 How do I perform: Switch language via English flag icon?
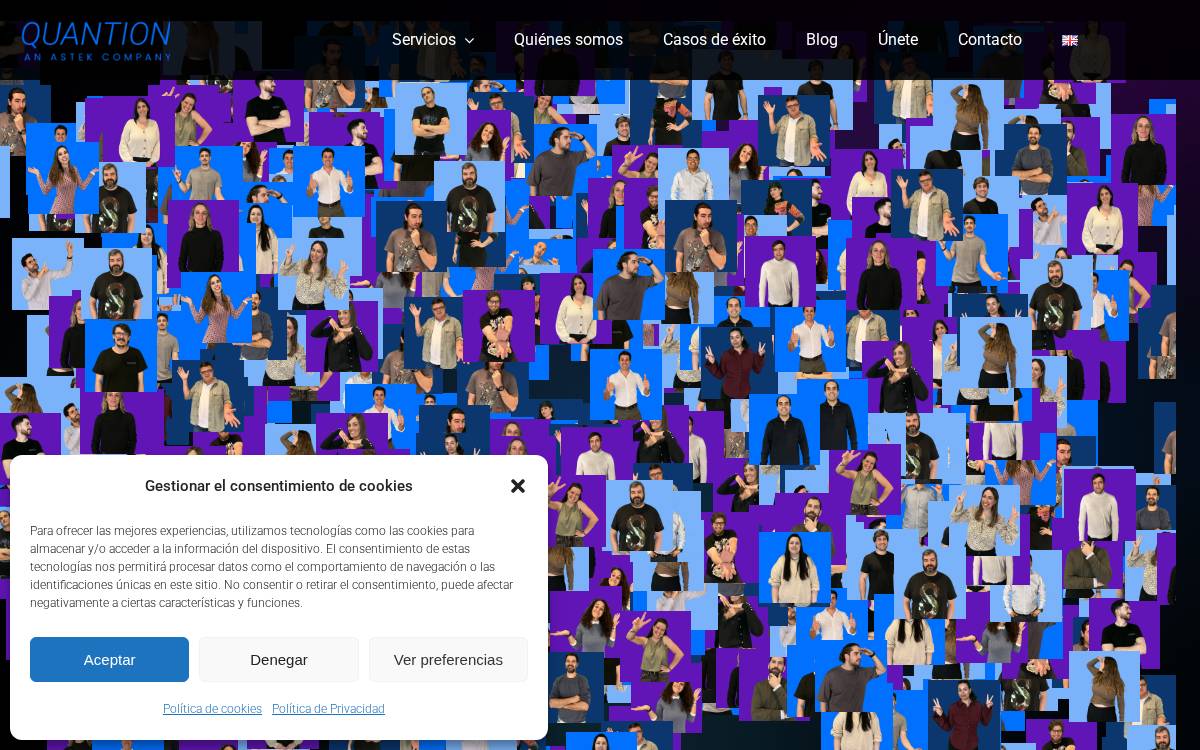(1070, 41)
